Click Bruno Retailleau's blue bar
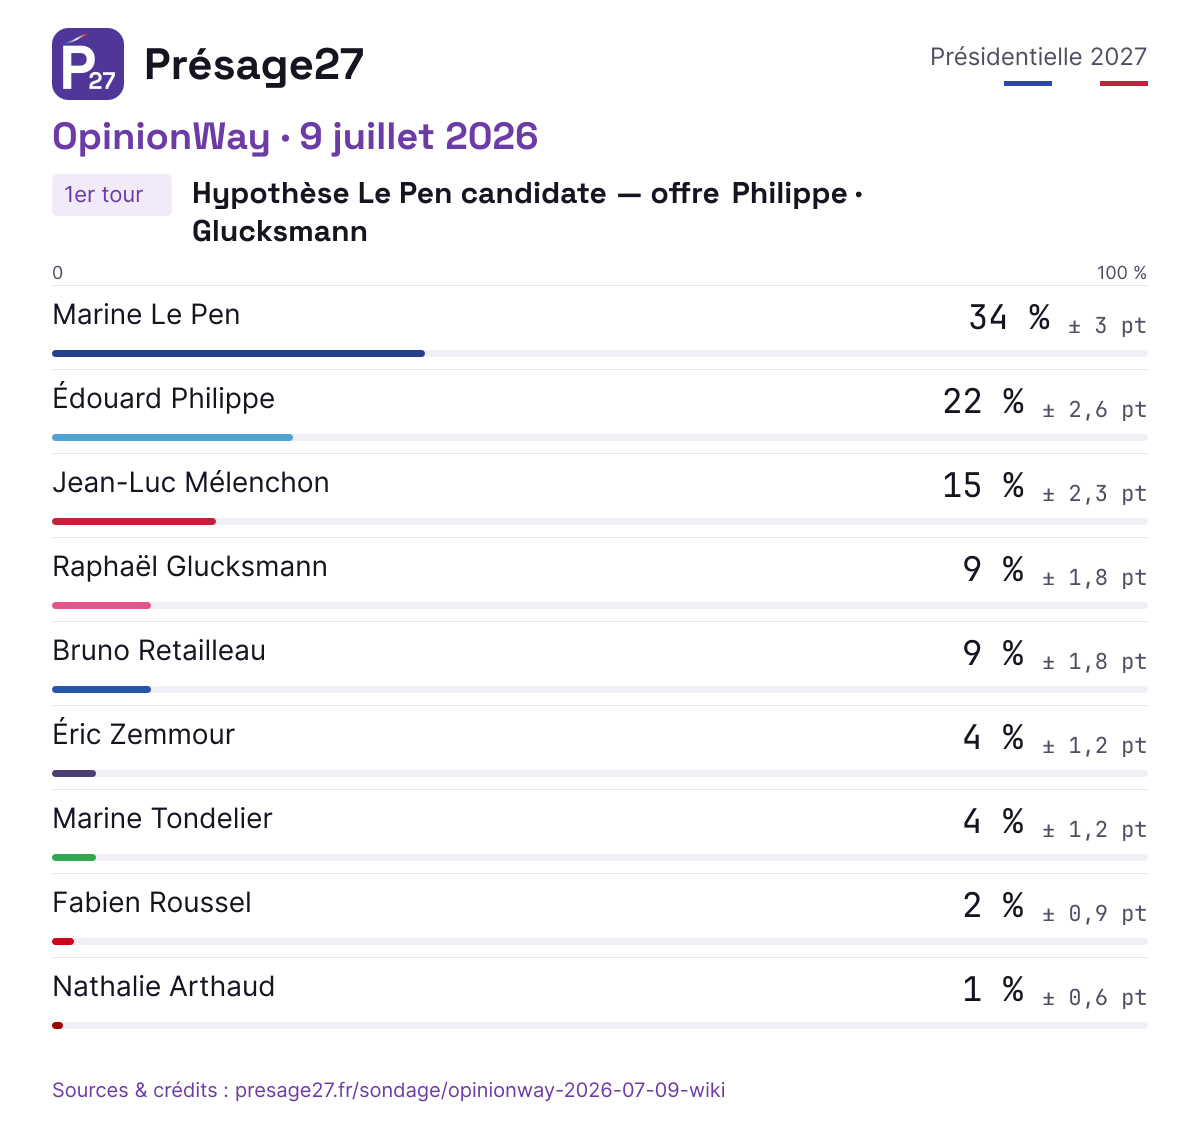The width and height of the screenshot is (1200, 1130). pyautogui.click(x=101, y=689)
